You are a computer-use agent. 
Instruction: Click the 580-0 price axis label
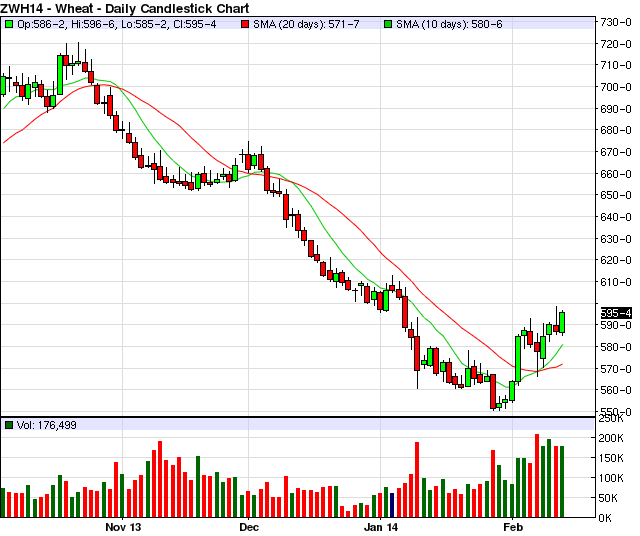[616, 347]
